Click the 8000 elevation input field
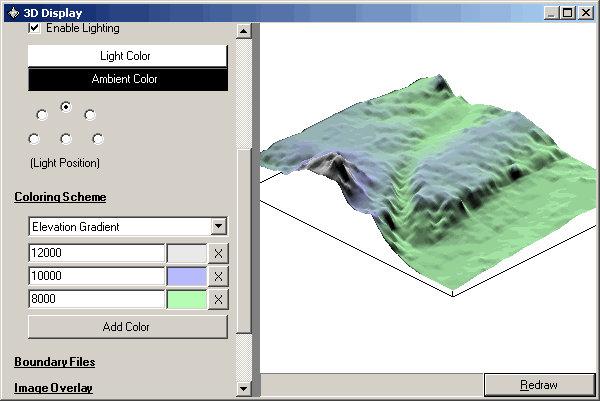The image size is (600, 401). click(97, 299)
